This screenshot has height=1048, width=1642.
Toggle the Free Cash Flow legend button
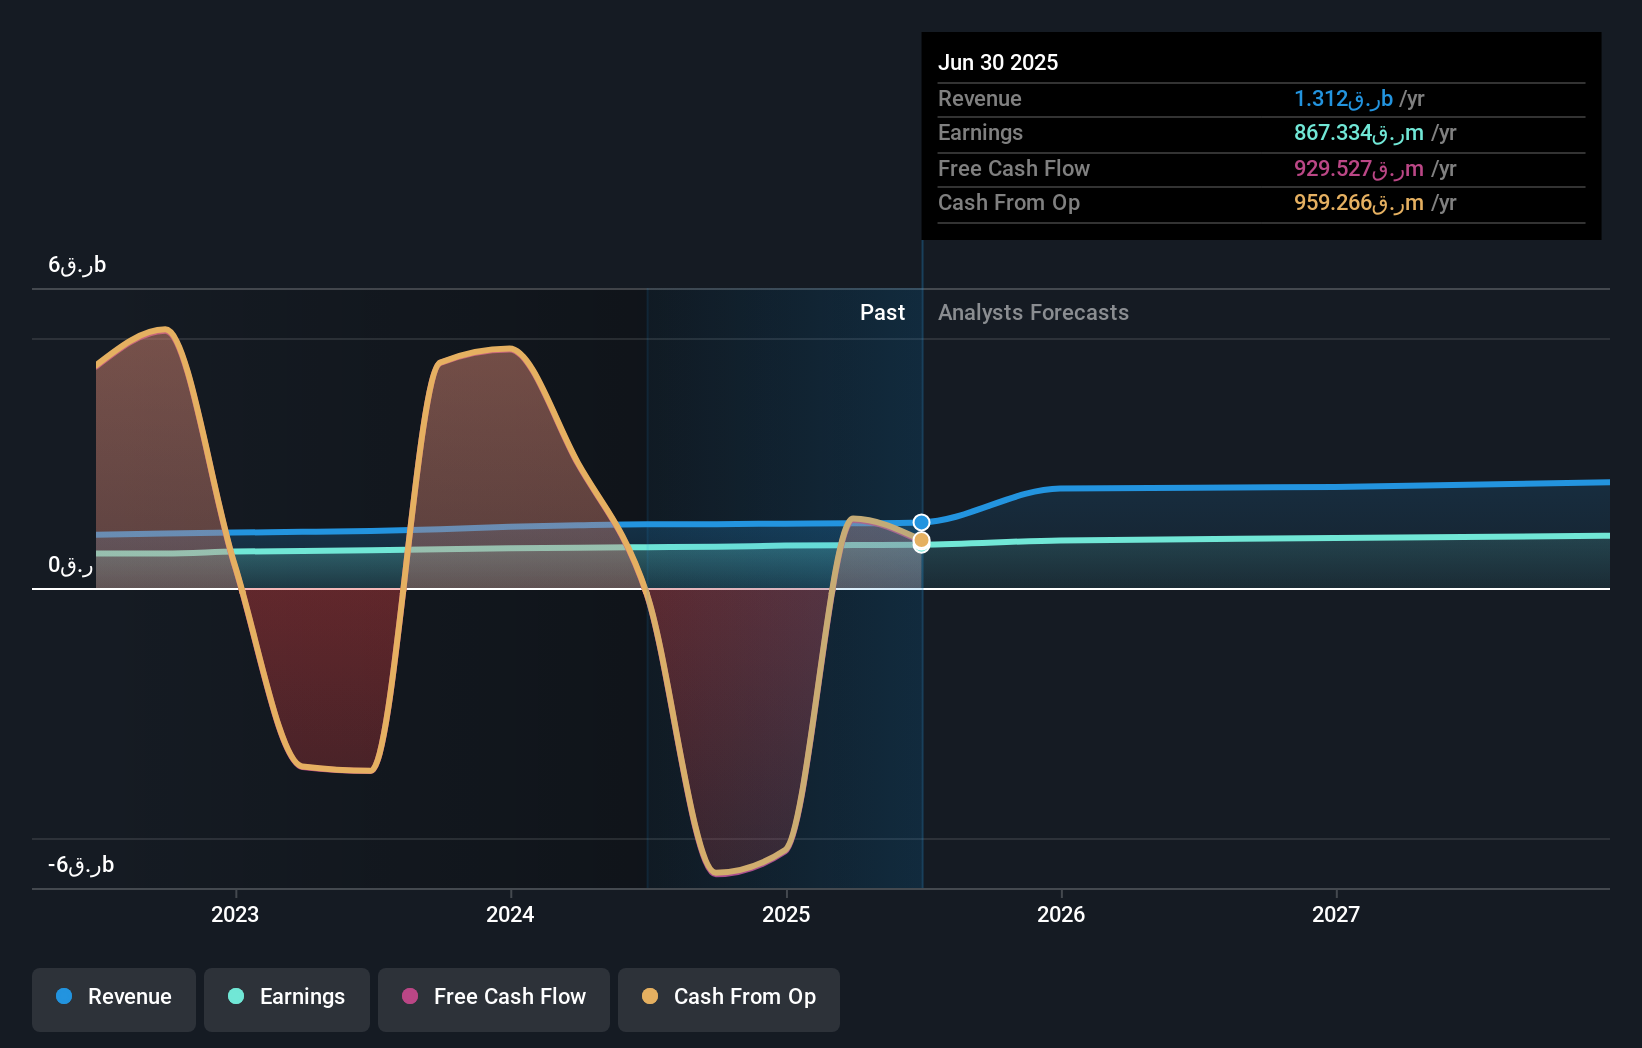point(494,999)
